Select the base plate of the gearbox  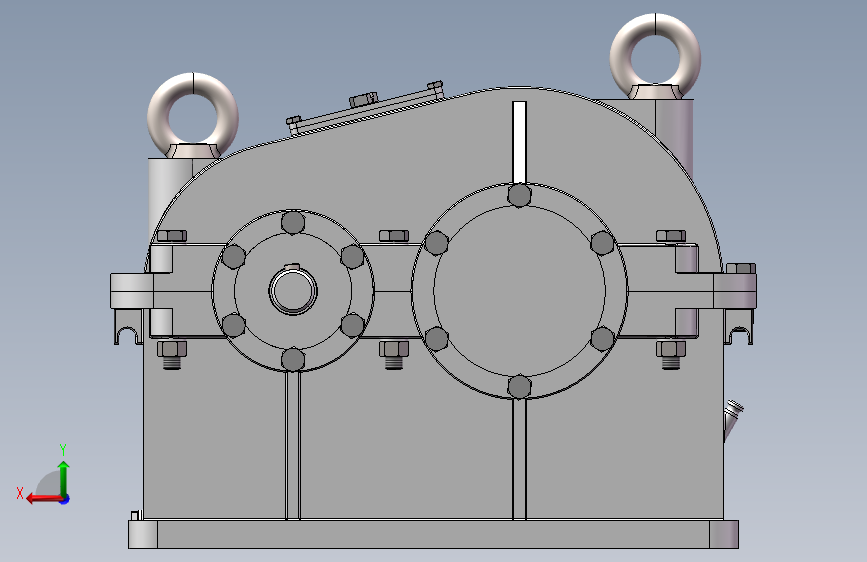[x=434, y=534]
